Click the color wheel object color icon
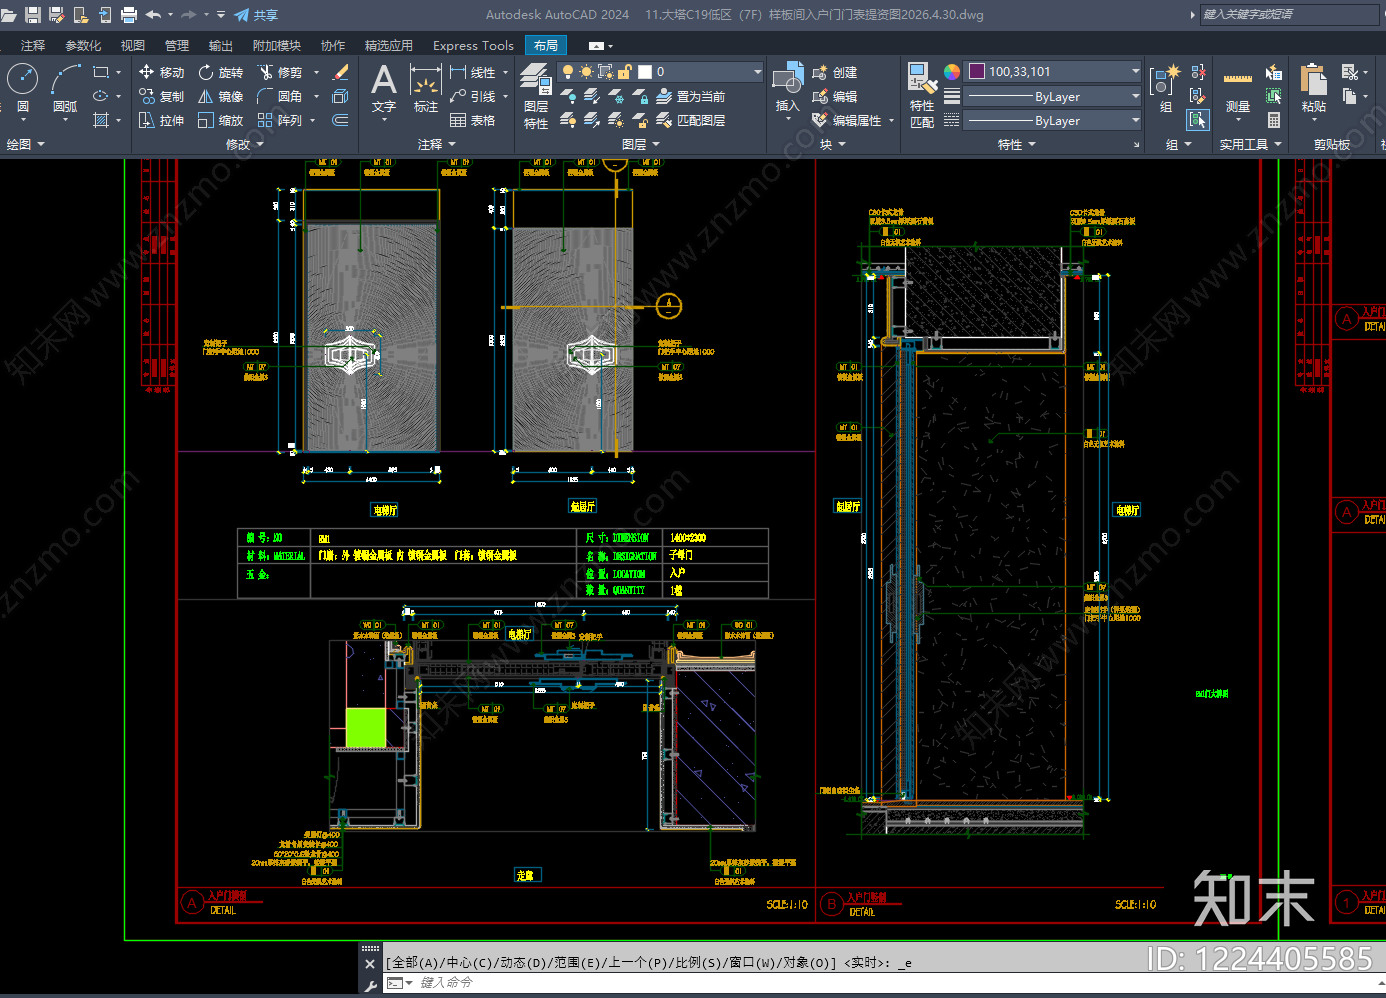 click(952, 72)
